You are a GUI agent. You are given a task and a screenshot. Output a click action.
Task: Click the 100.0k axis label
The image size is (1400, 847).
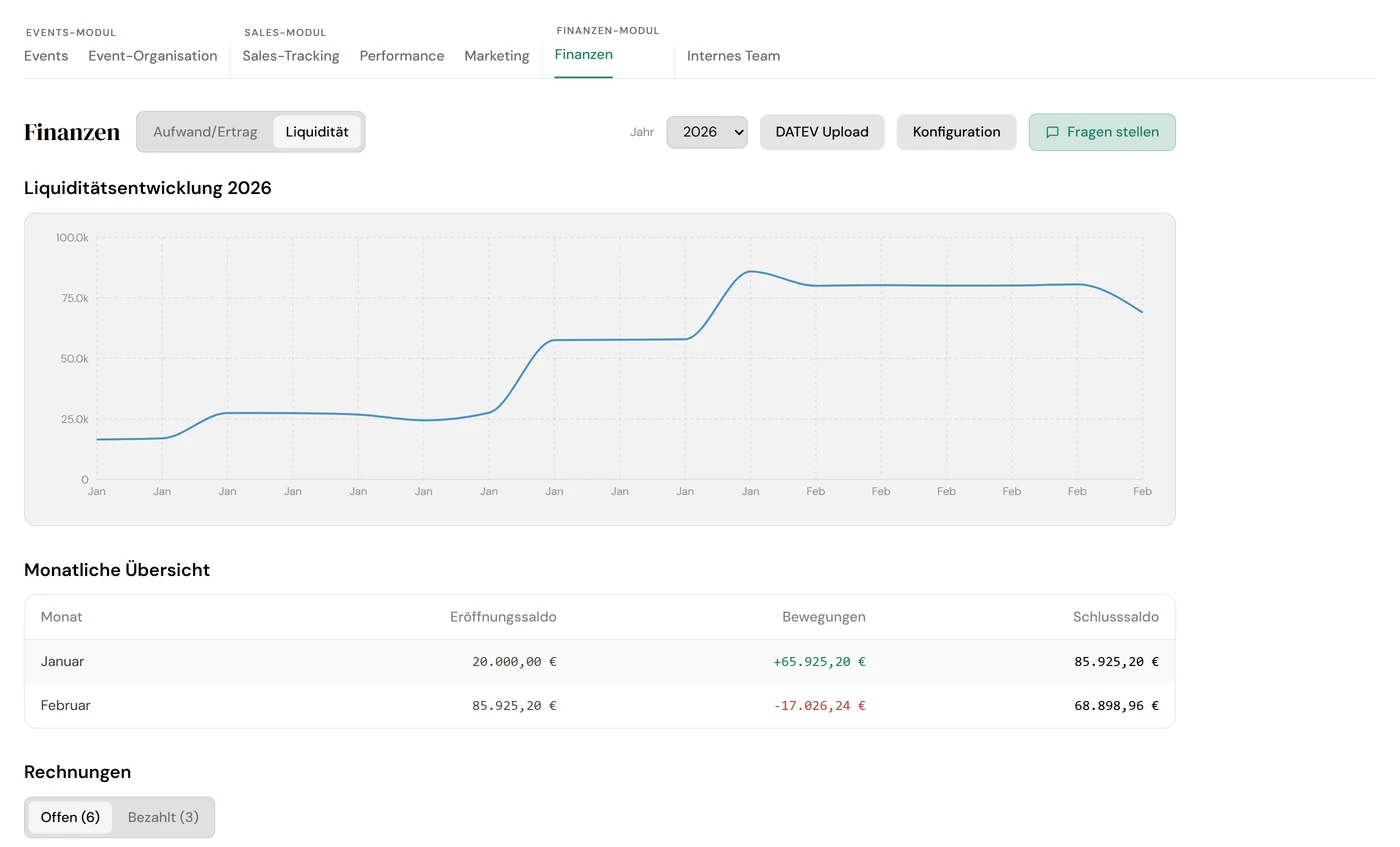(72, 238)
